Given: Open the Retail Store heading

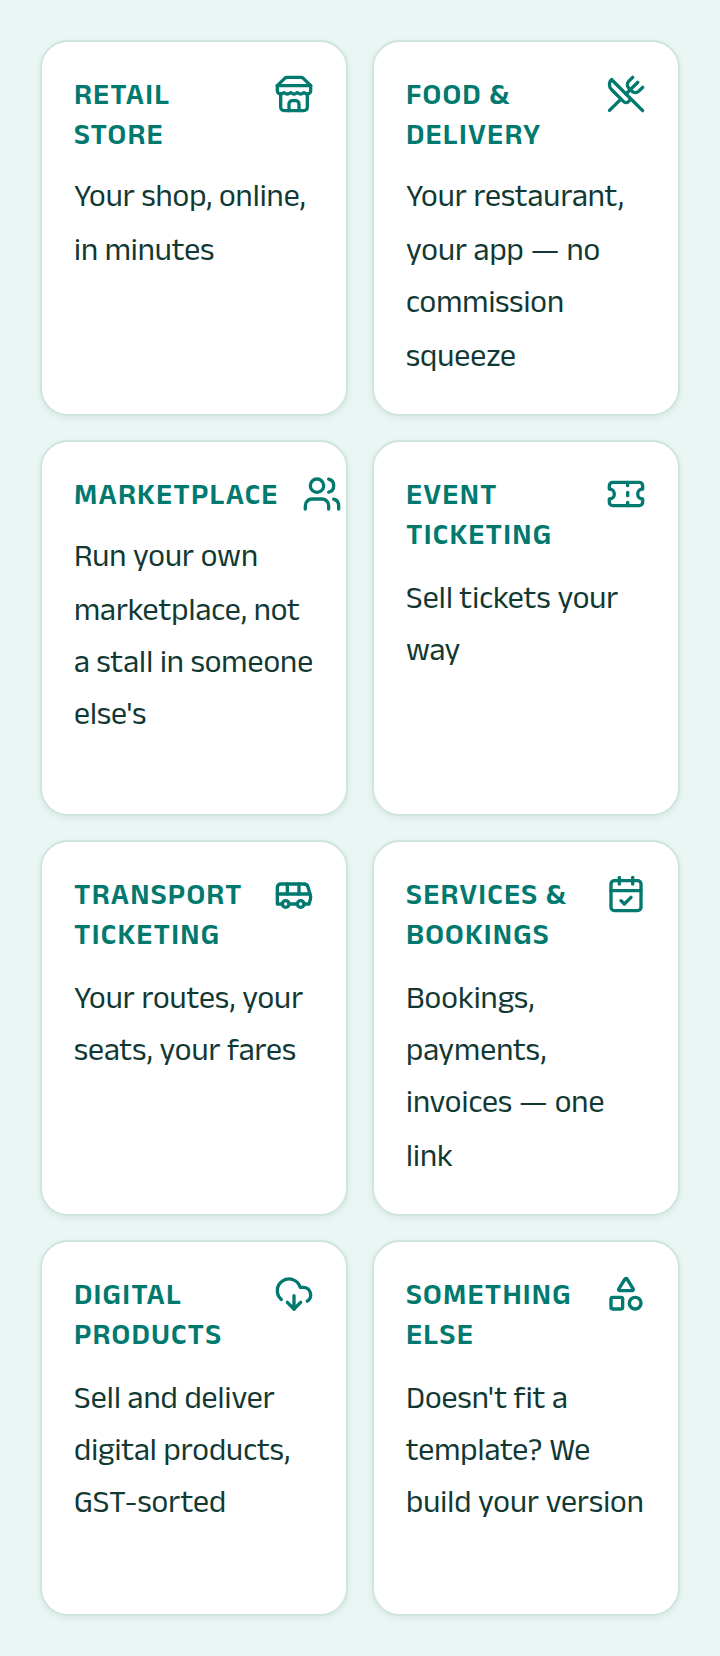Looking at the screenshot, I should pyautogui.click(x=122, y=115).
